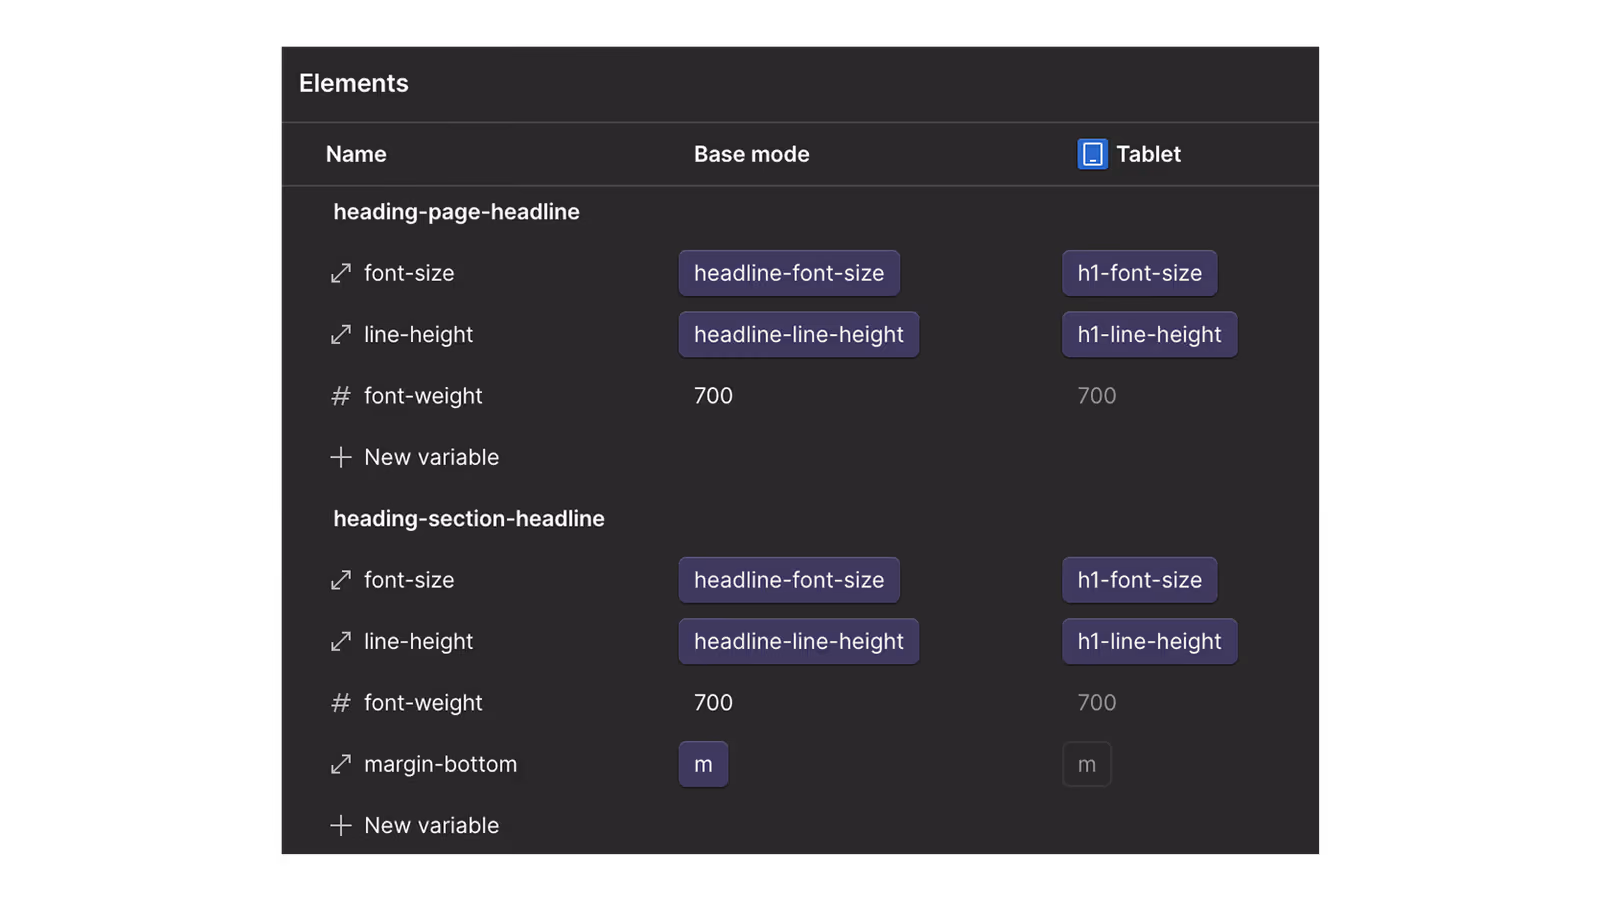
Task: Click the Elements panel title
Action: 354,83
